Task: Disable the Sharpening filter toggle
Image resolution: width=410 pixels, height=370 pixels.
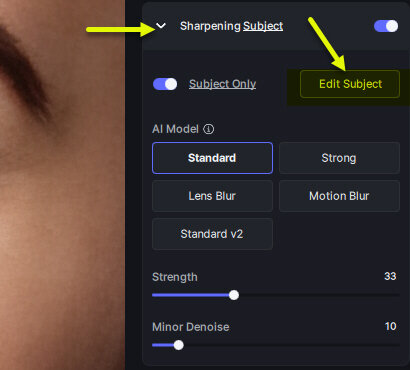Action: tap(386, 26)
